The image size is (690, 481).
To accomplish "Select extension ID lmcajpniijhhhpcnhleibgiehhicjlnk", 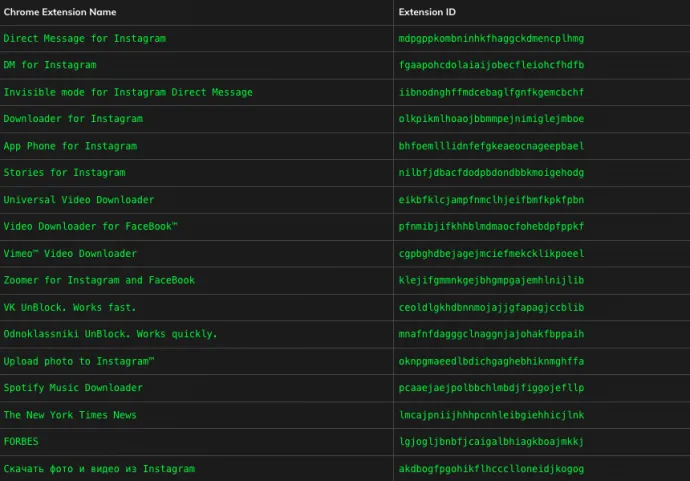I will coord(492,415).
